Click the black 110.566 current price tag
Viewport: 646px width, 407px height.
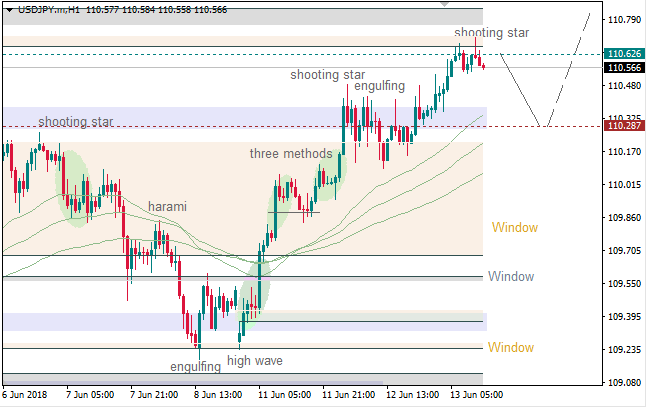[x=623, y=68]
